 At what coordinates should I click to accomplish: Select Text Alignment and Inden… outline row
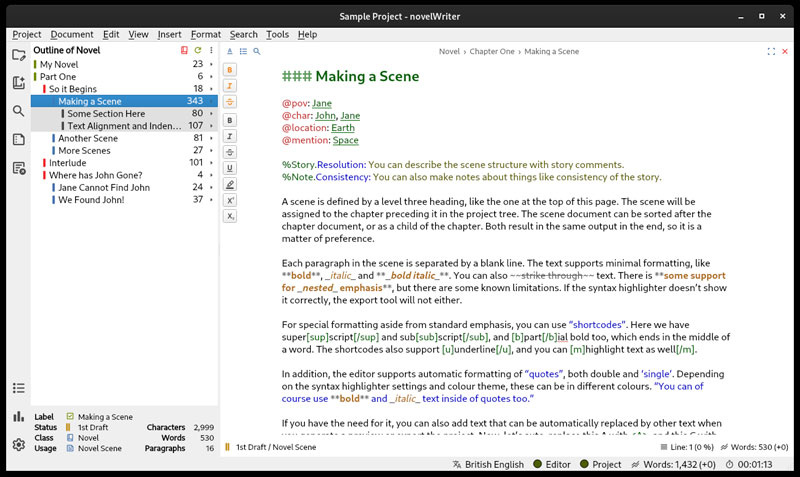click(x=124, y=125)
